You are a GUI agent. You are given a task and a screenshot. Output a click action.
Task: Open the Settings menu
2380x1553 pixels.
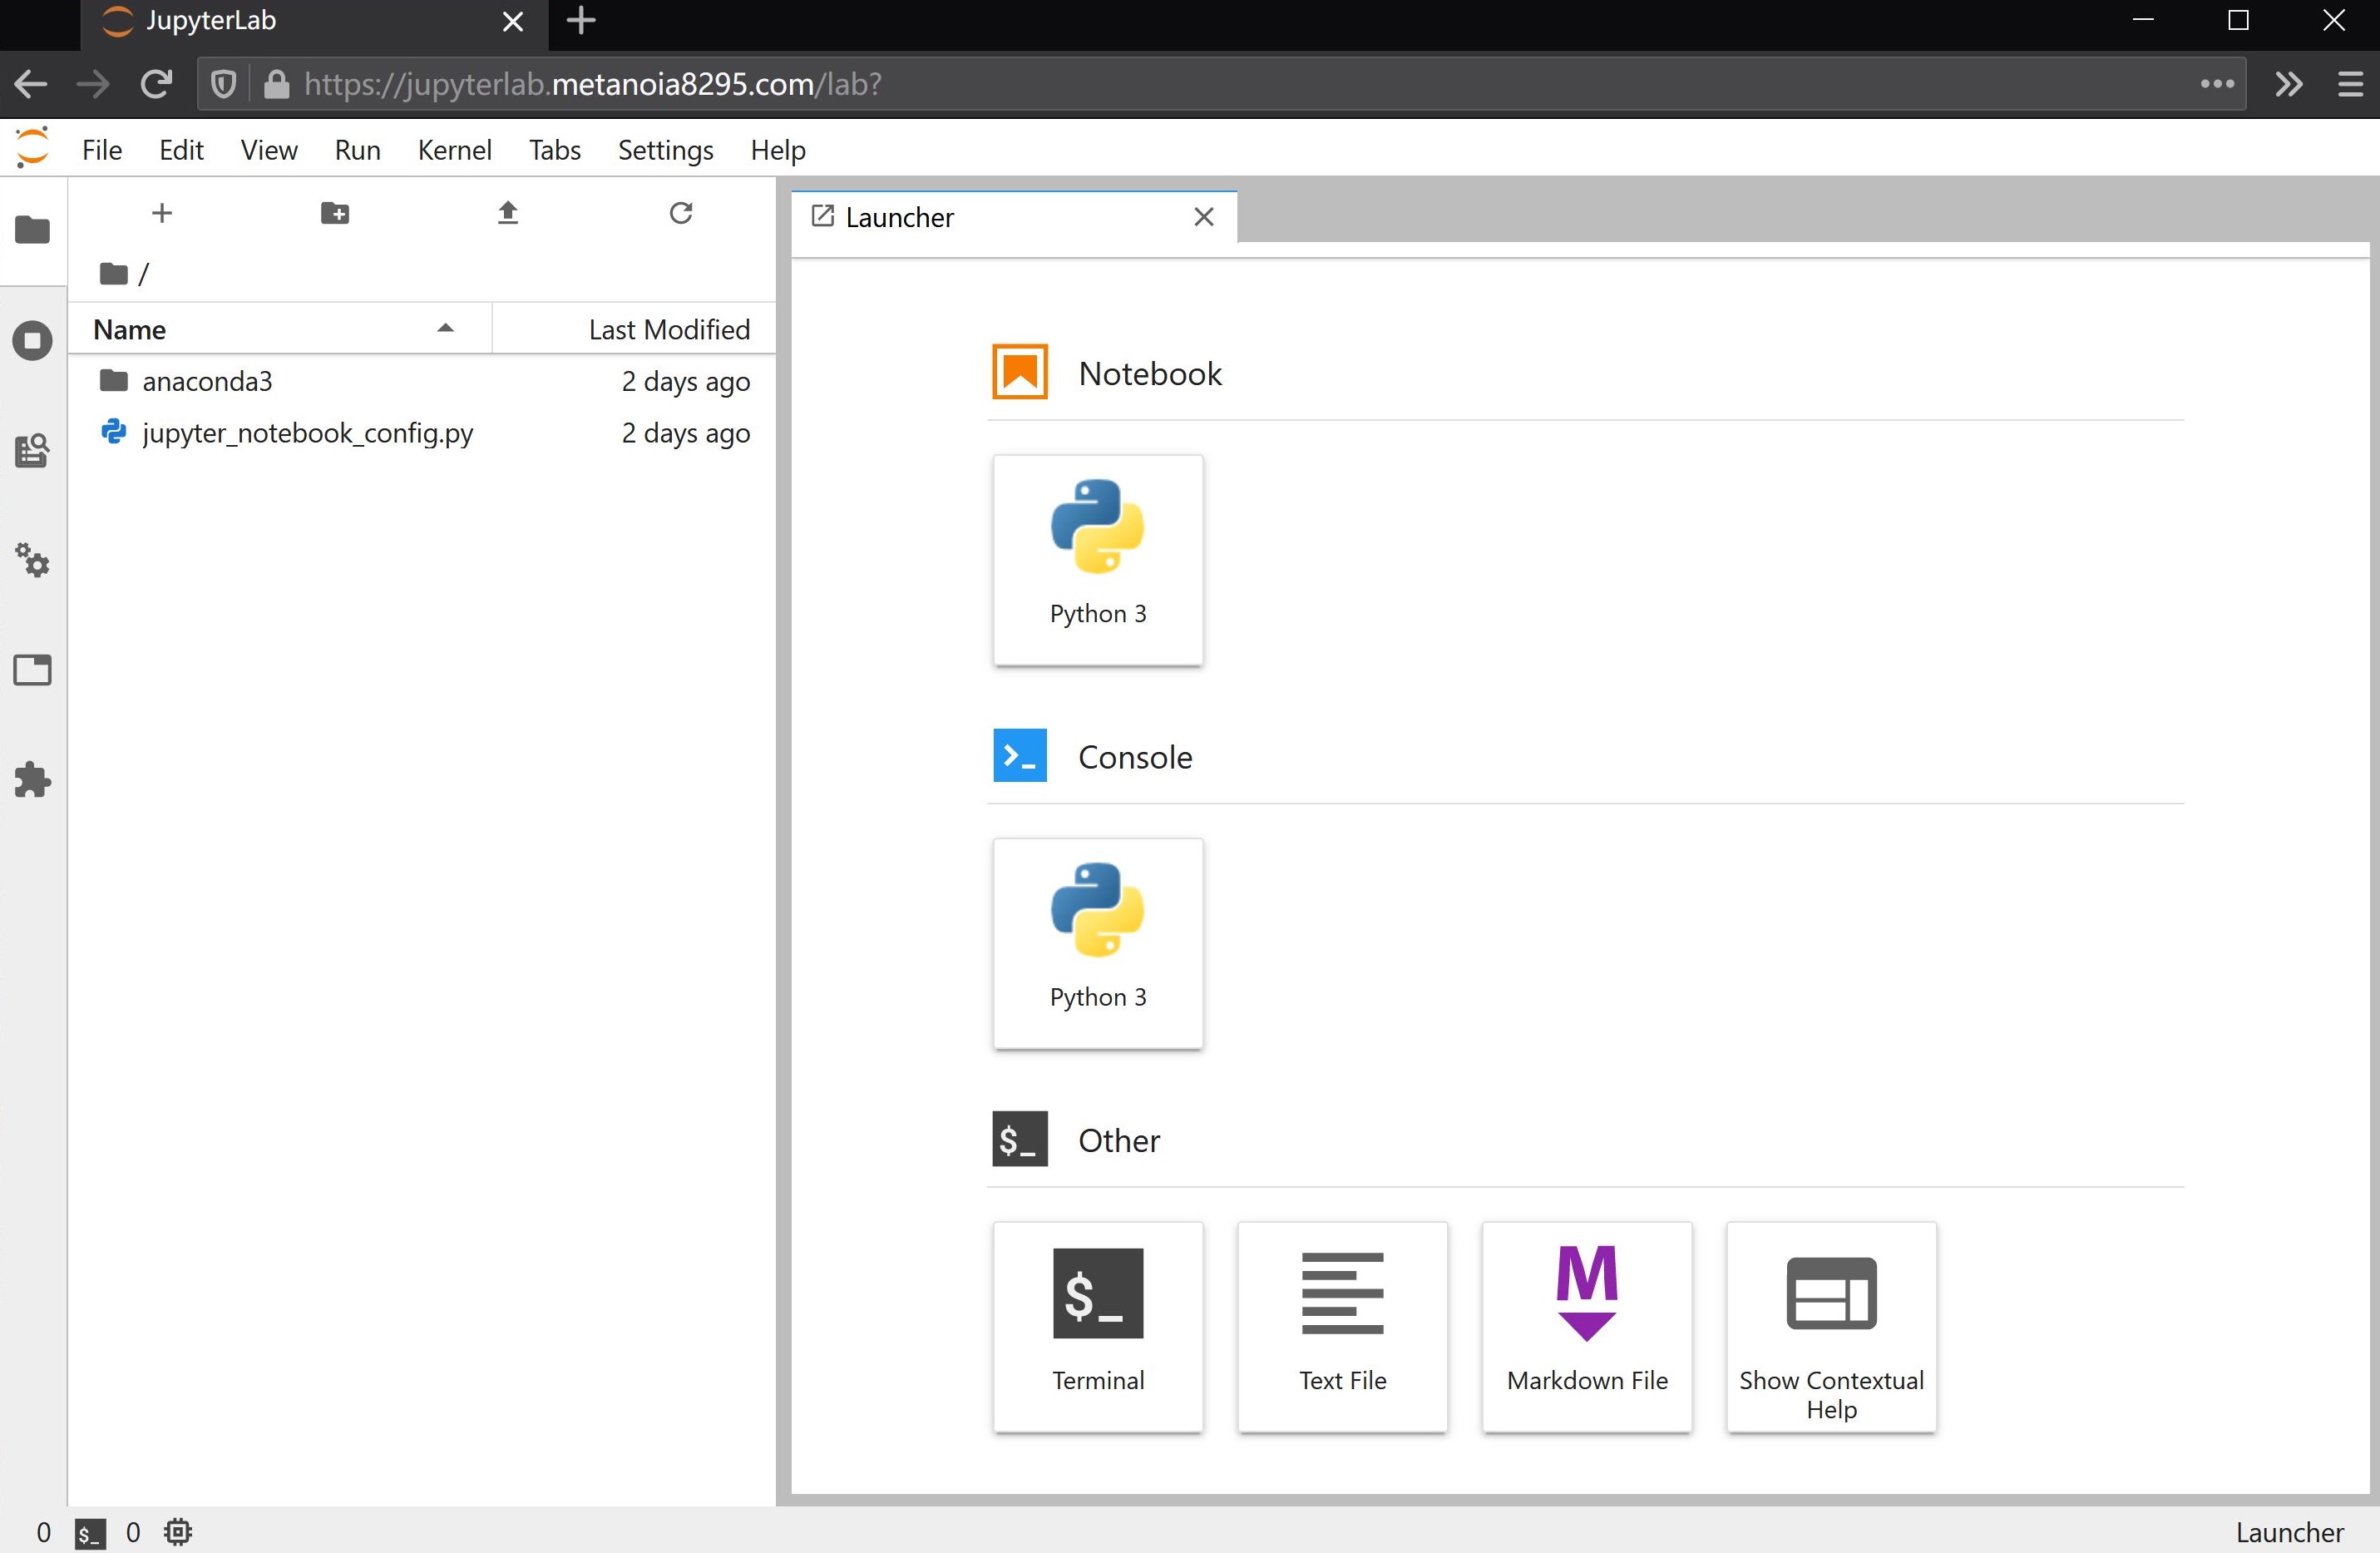click(x=665, y=150)
